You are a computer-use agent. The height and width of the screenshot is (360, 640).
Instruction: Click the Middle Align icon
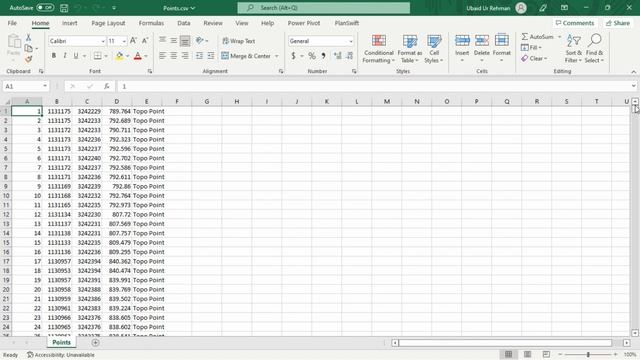point(173,40)
